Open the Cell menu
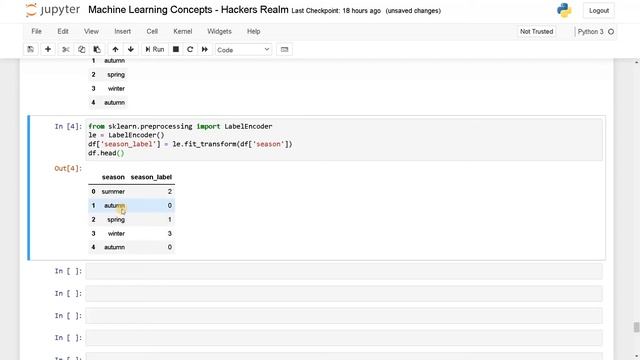The height and width of the screenshot is (360, 640). coord(152,31)
